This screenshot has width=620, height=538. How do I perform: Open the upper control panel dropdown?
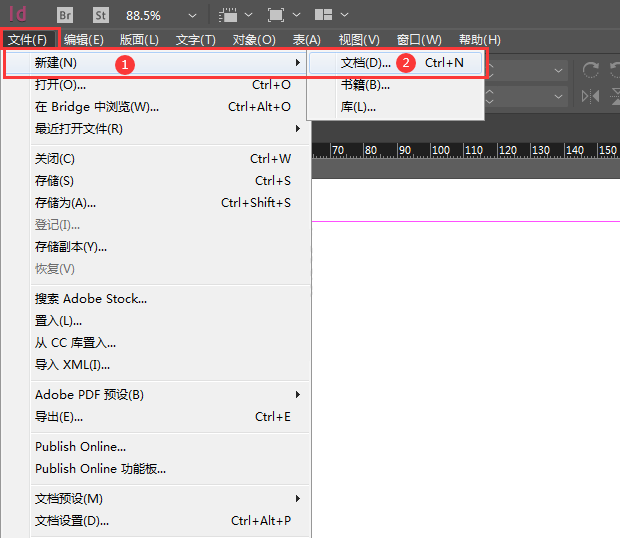coord(558,71)
